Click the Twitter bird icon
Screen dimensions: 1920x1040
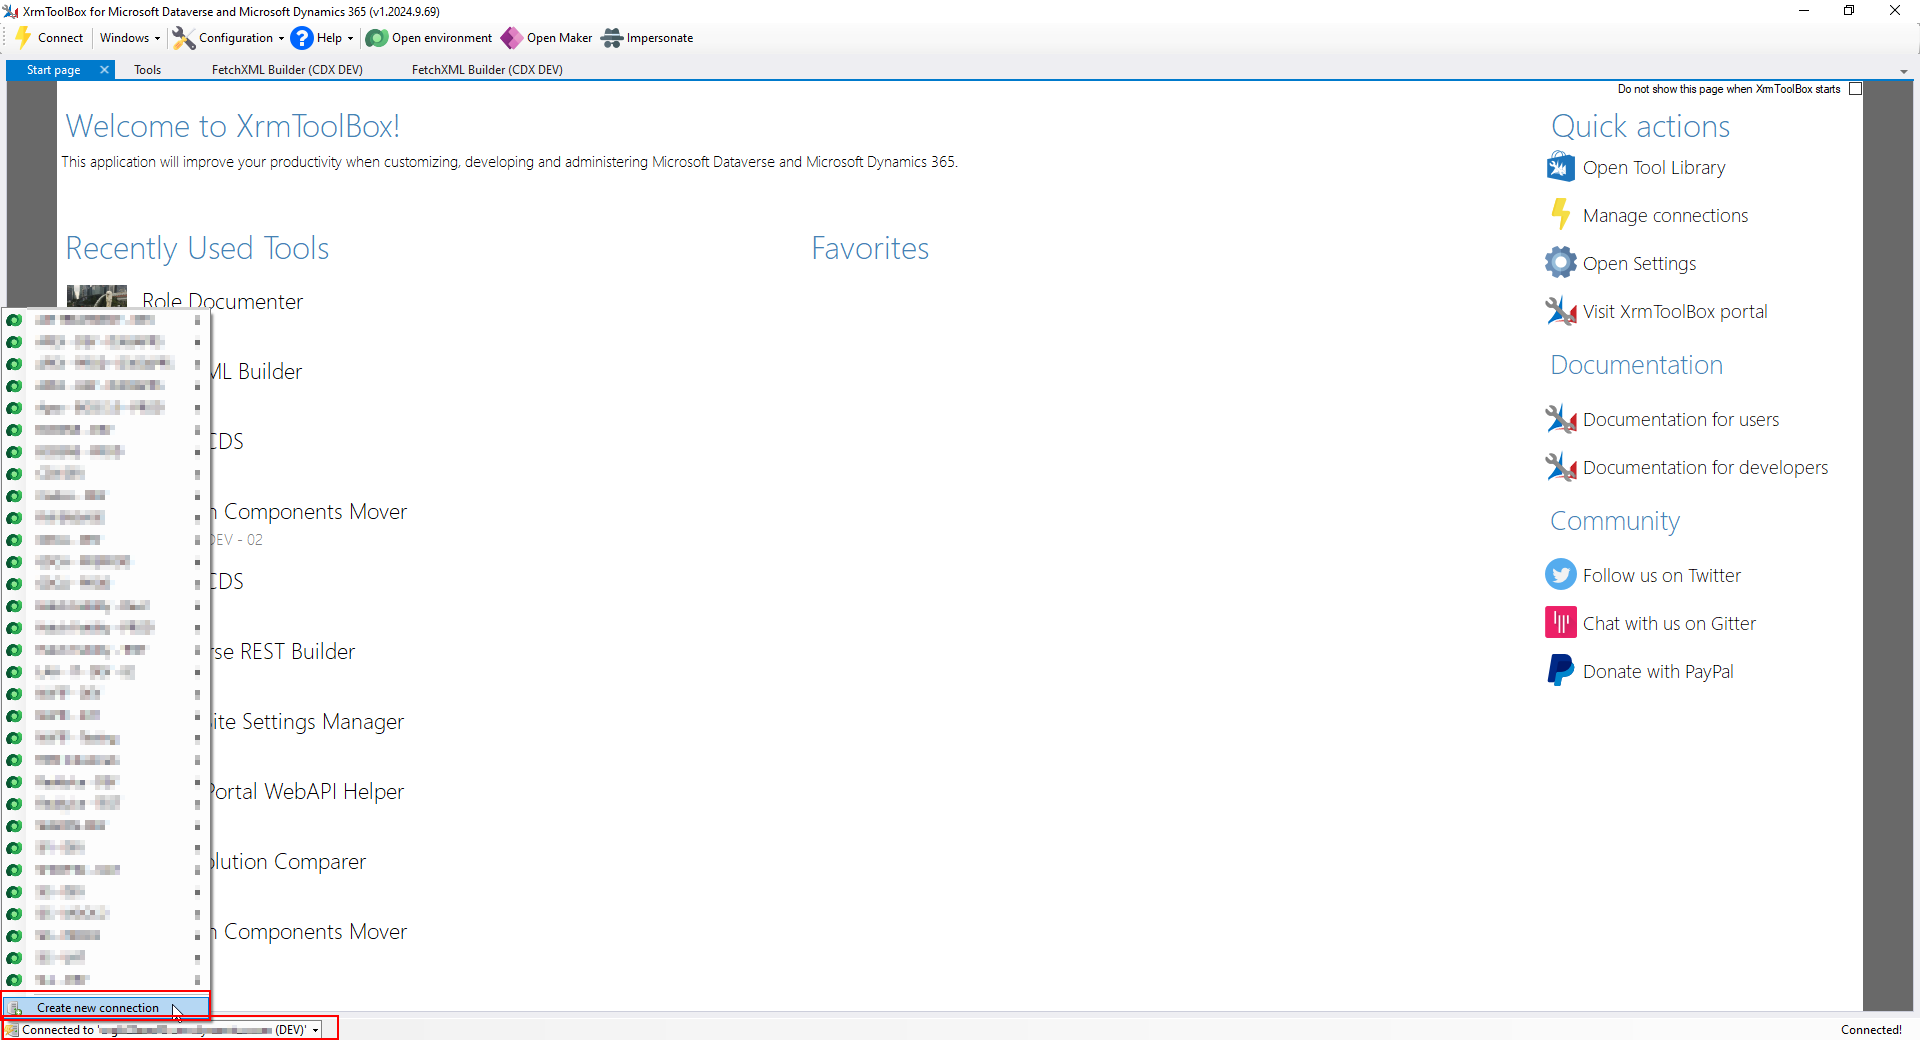pyautogui.click(x=1561, y=575)
